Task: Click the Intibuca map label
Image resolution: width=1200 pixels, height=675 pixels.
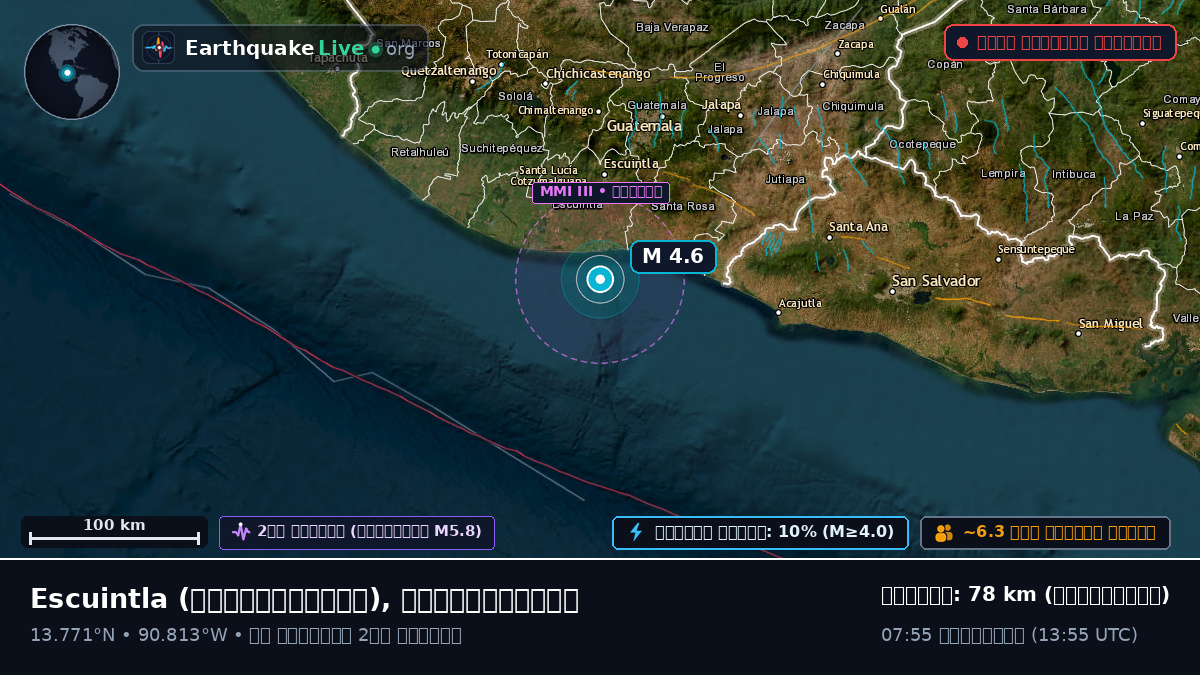Action: click(x=1074, y=174)
